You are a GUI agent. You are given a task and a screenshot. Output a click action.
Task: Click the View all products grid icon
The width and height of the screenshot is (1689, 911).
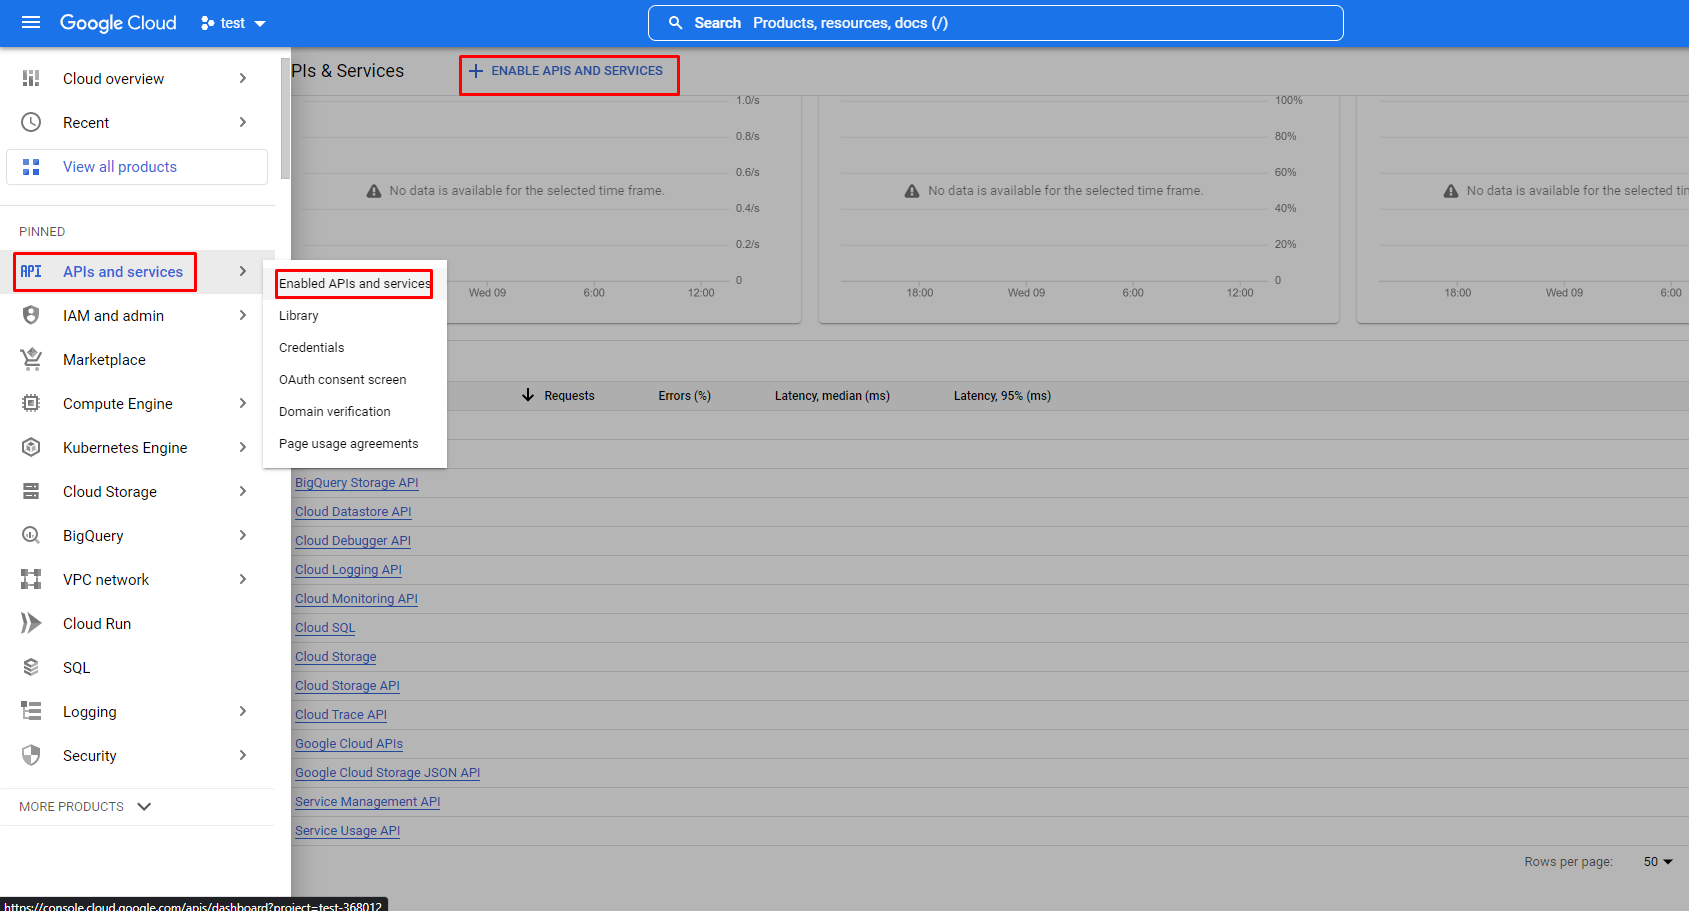point(31,167)
